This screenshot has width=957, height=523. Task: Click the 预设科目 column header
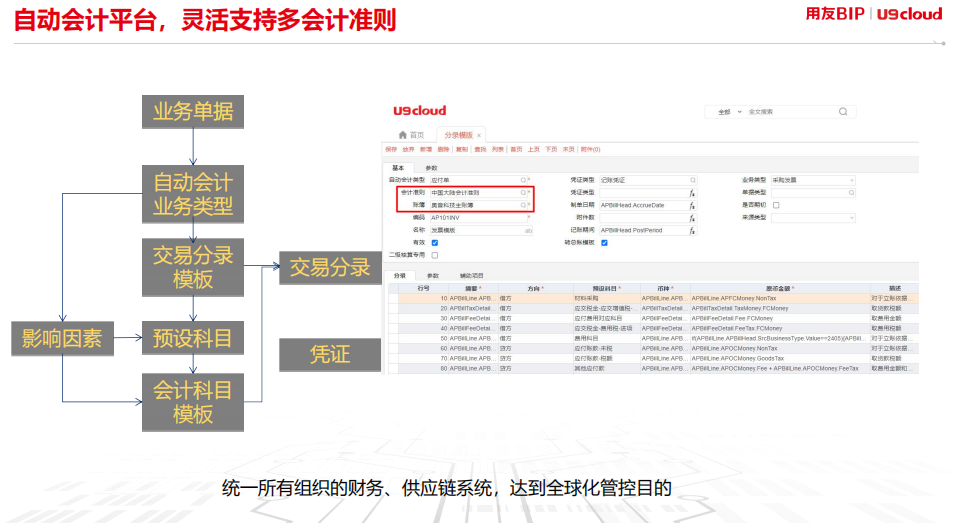[607, 288]
